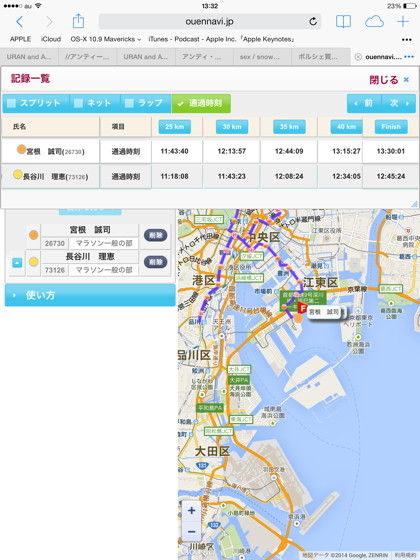Delete 長谷川 理恵 from runner list
Image resolution: width=420 pixels, height=560 pixels.
point(155,262)
